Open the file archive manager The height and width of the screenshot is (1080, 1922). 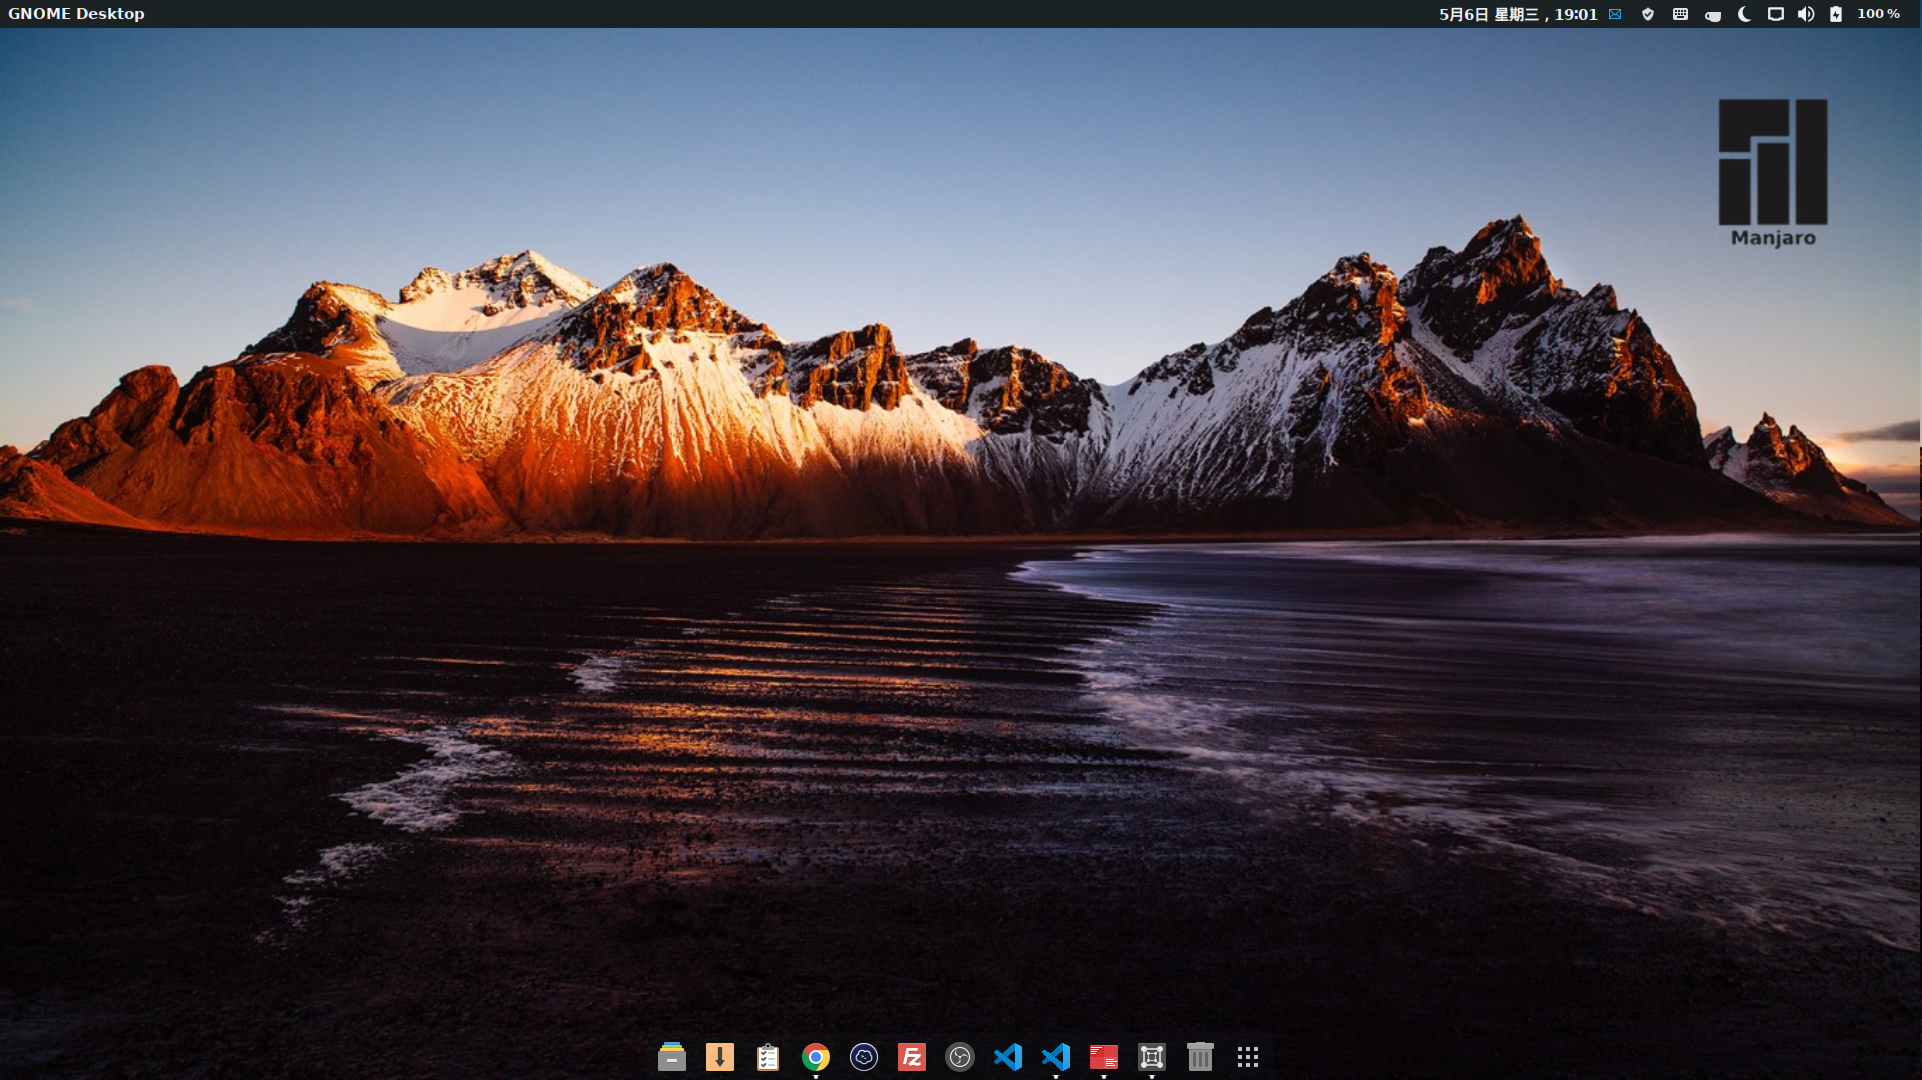(x=672, y=1057)
